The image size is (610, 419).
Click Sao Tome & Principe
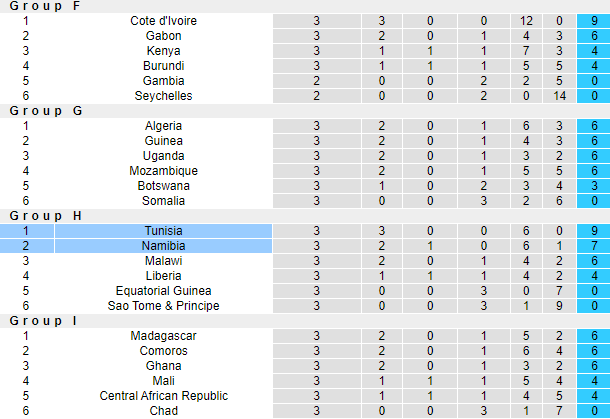click(x=163, y=306)
